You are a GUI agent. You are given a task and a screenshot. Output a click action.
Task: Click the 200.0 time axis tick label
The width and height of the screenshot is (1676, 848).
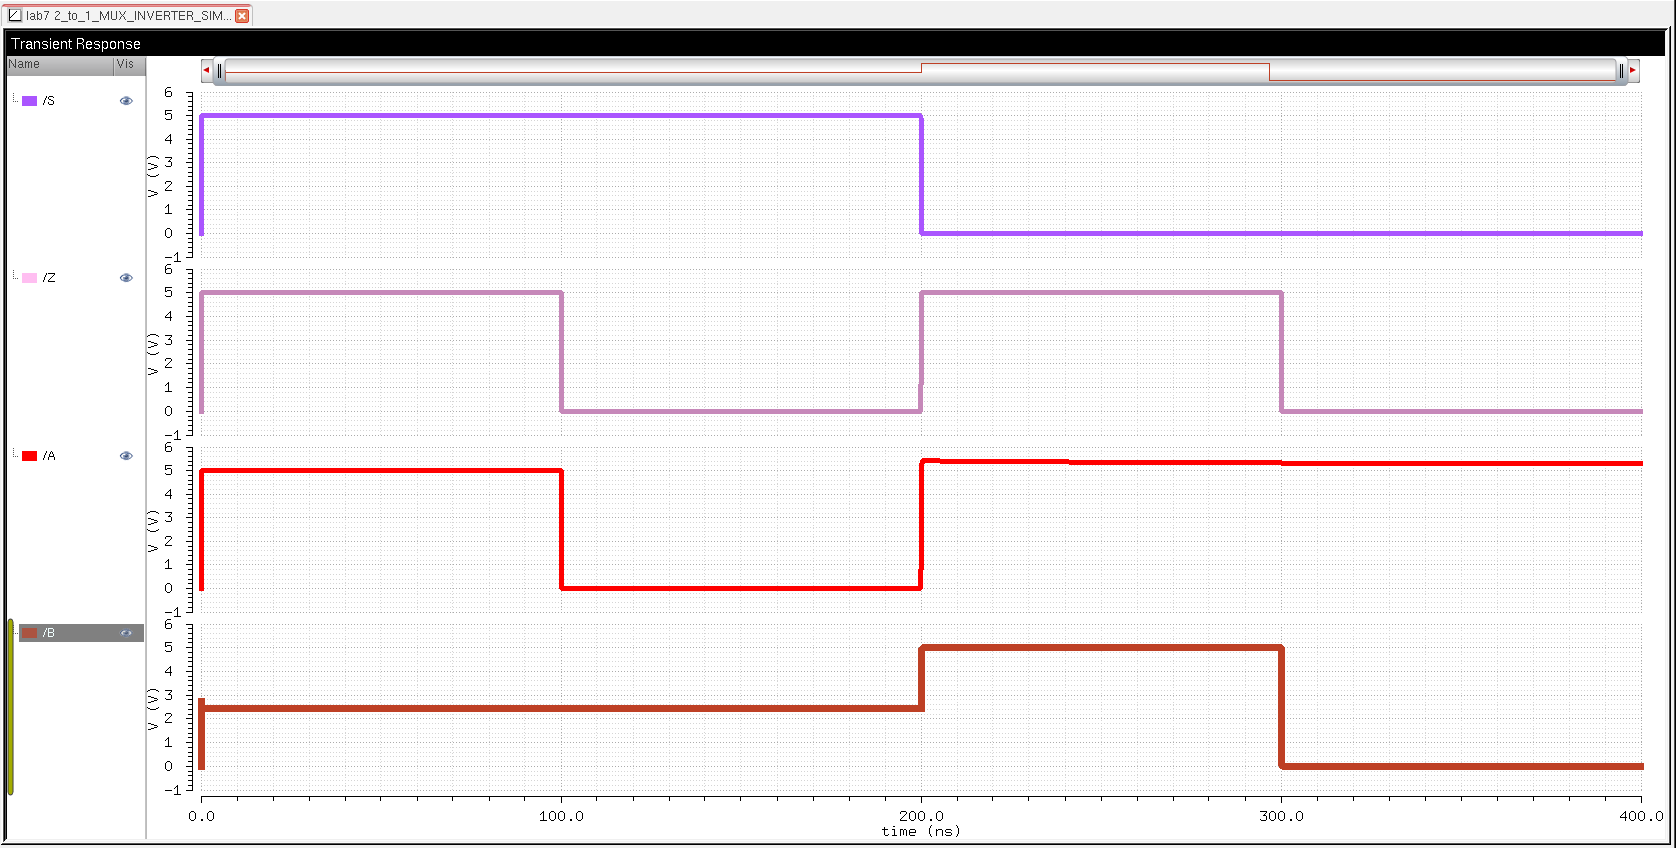coord(921,816)
